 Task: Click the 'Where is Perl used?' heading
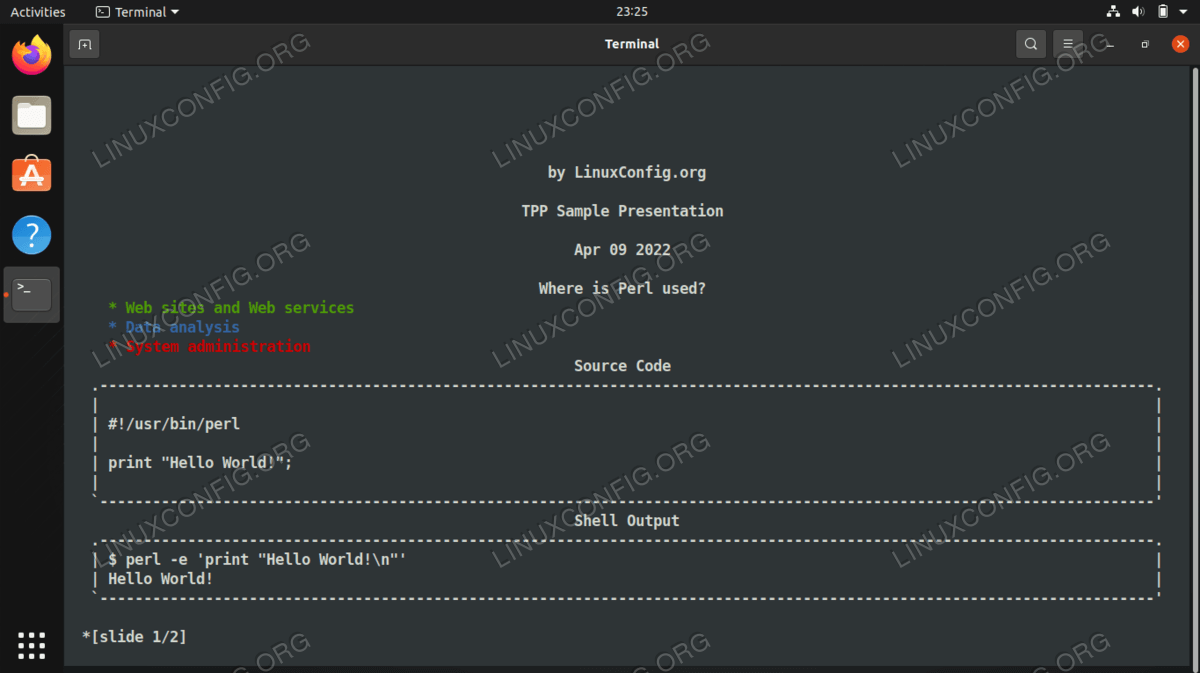point(622,288)
